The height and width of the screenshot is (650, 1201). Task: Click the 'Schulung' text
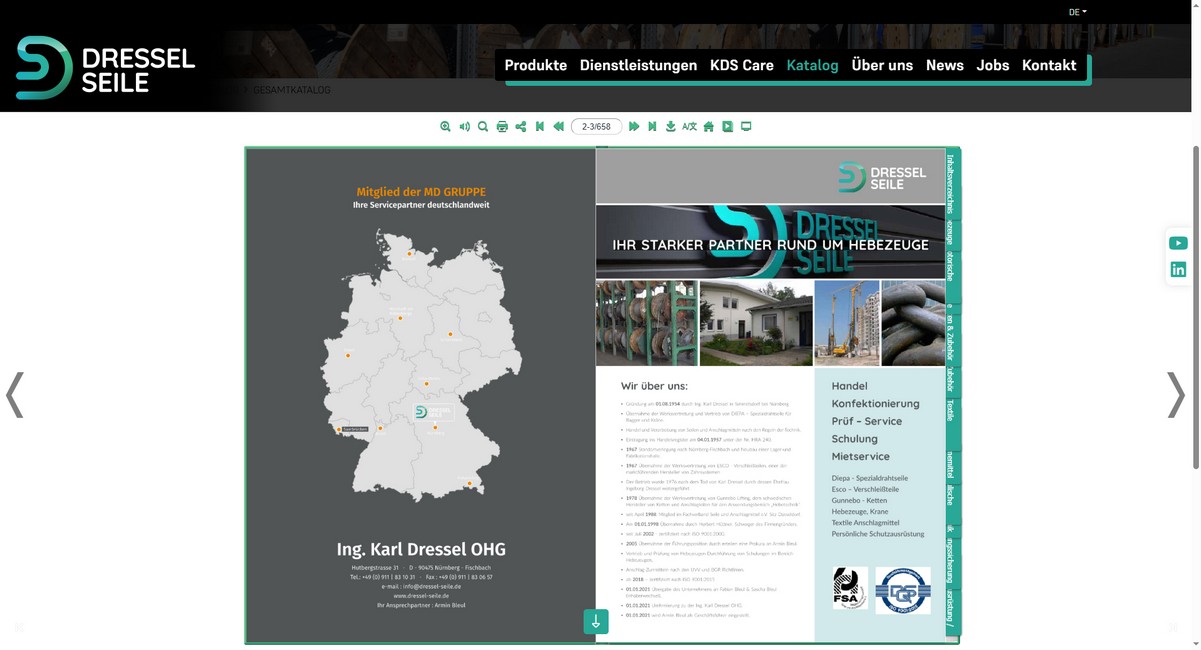(855, 439)
